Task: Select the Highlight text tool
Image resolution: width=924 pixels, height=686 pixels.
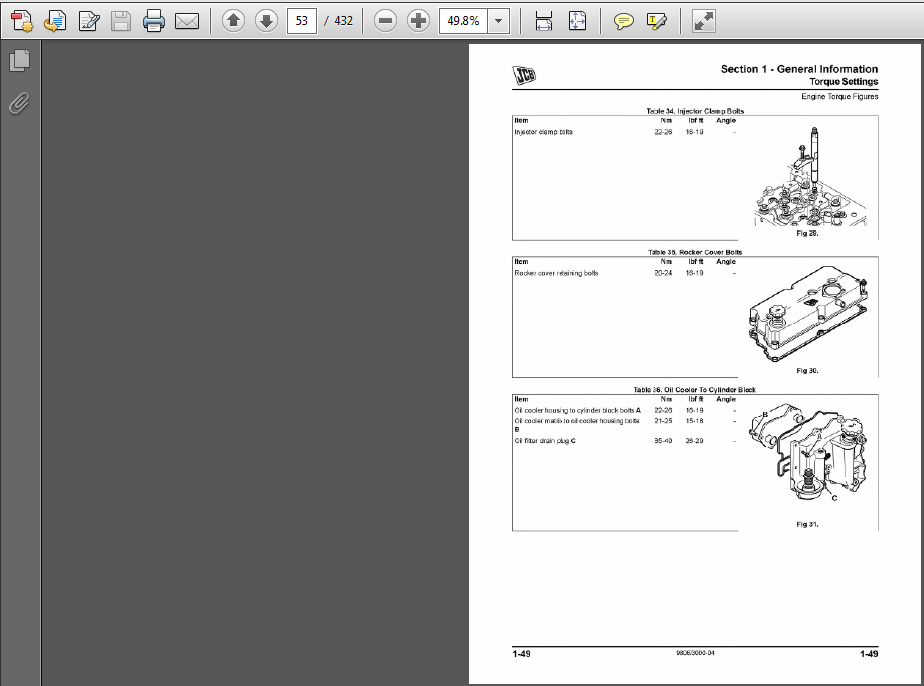Action: (656, 22)
